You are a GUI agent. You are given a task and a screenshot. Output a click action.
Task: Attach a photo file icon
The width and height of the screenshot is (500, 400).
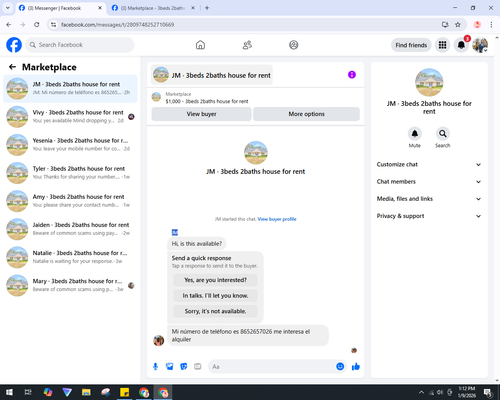[x=170, y=367]
